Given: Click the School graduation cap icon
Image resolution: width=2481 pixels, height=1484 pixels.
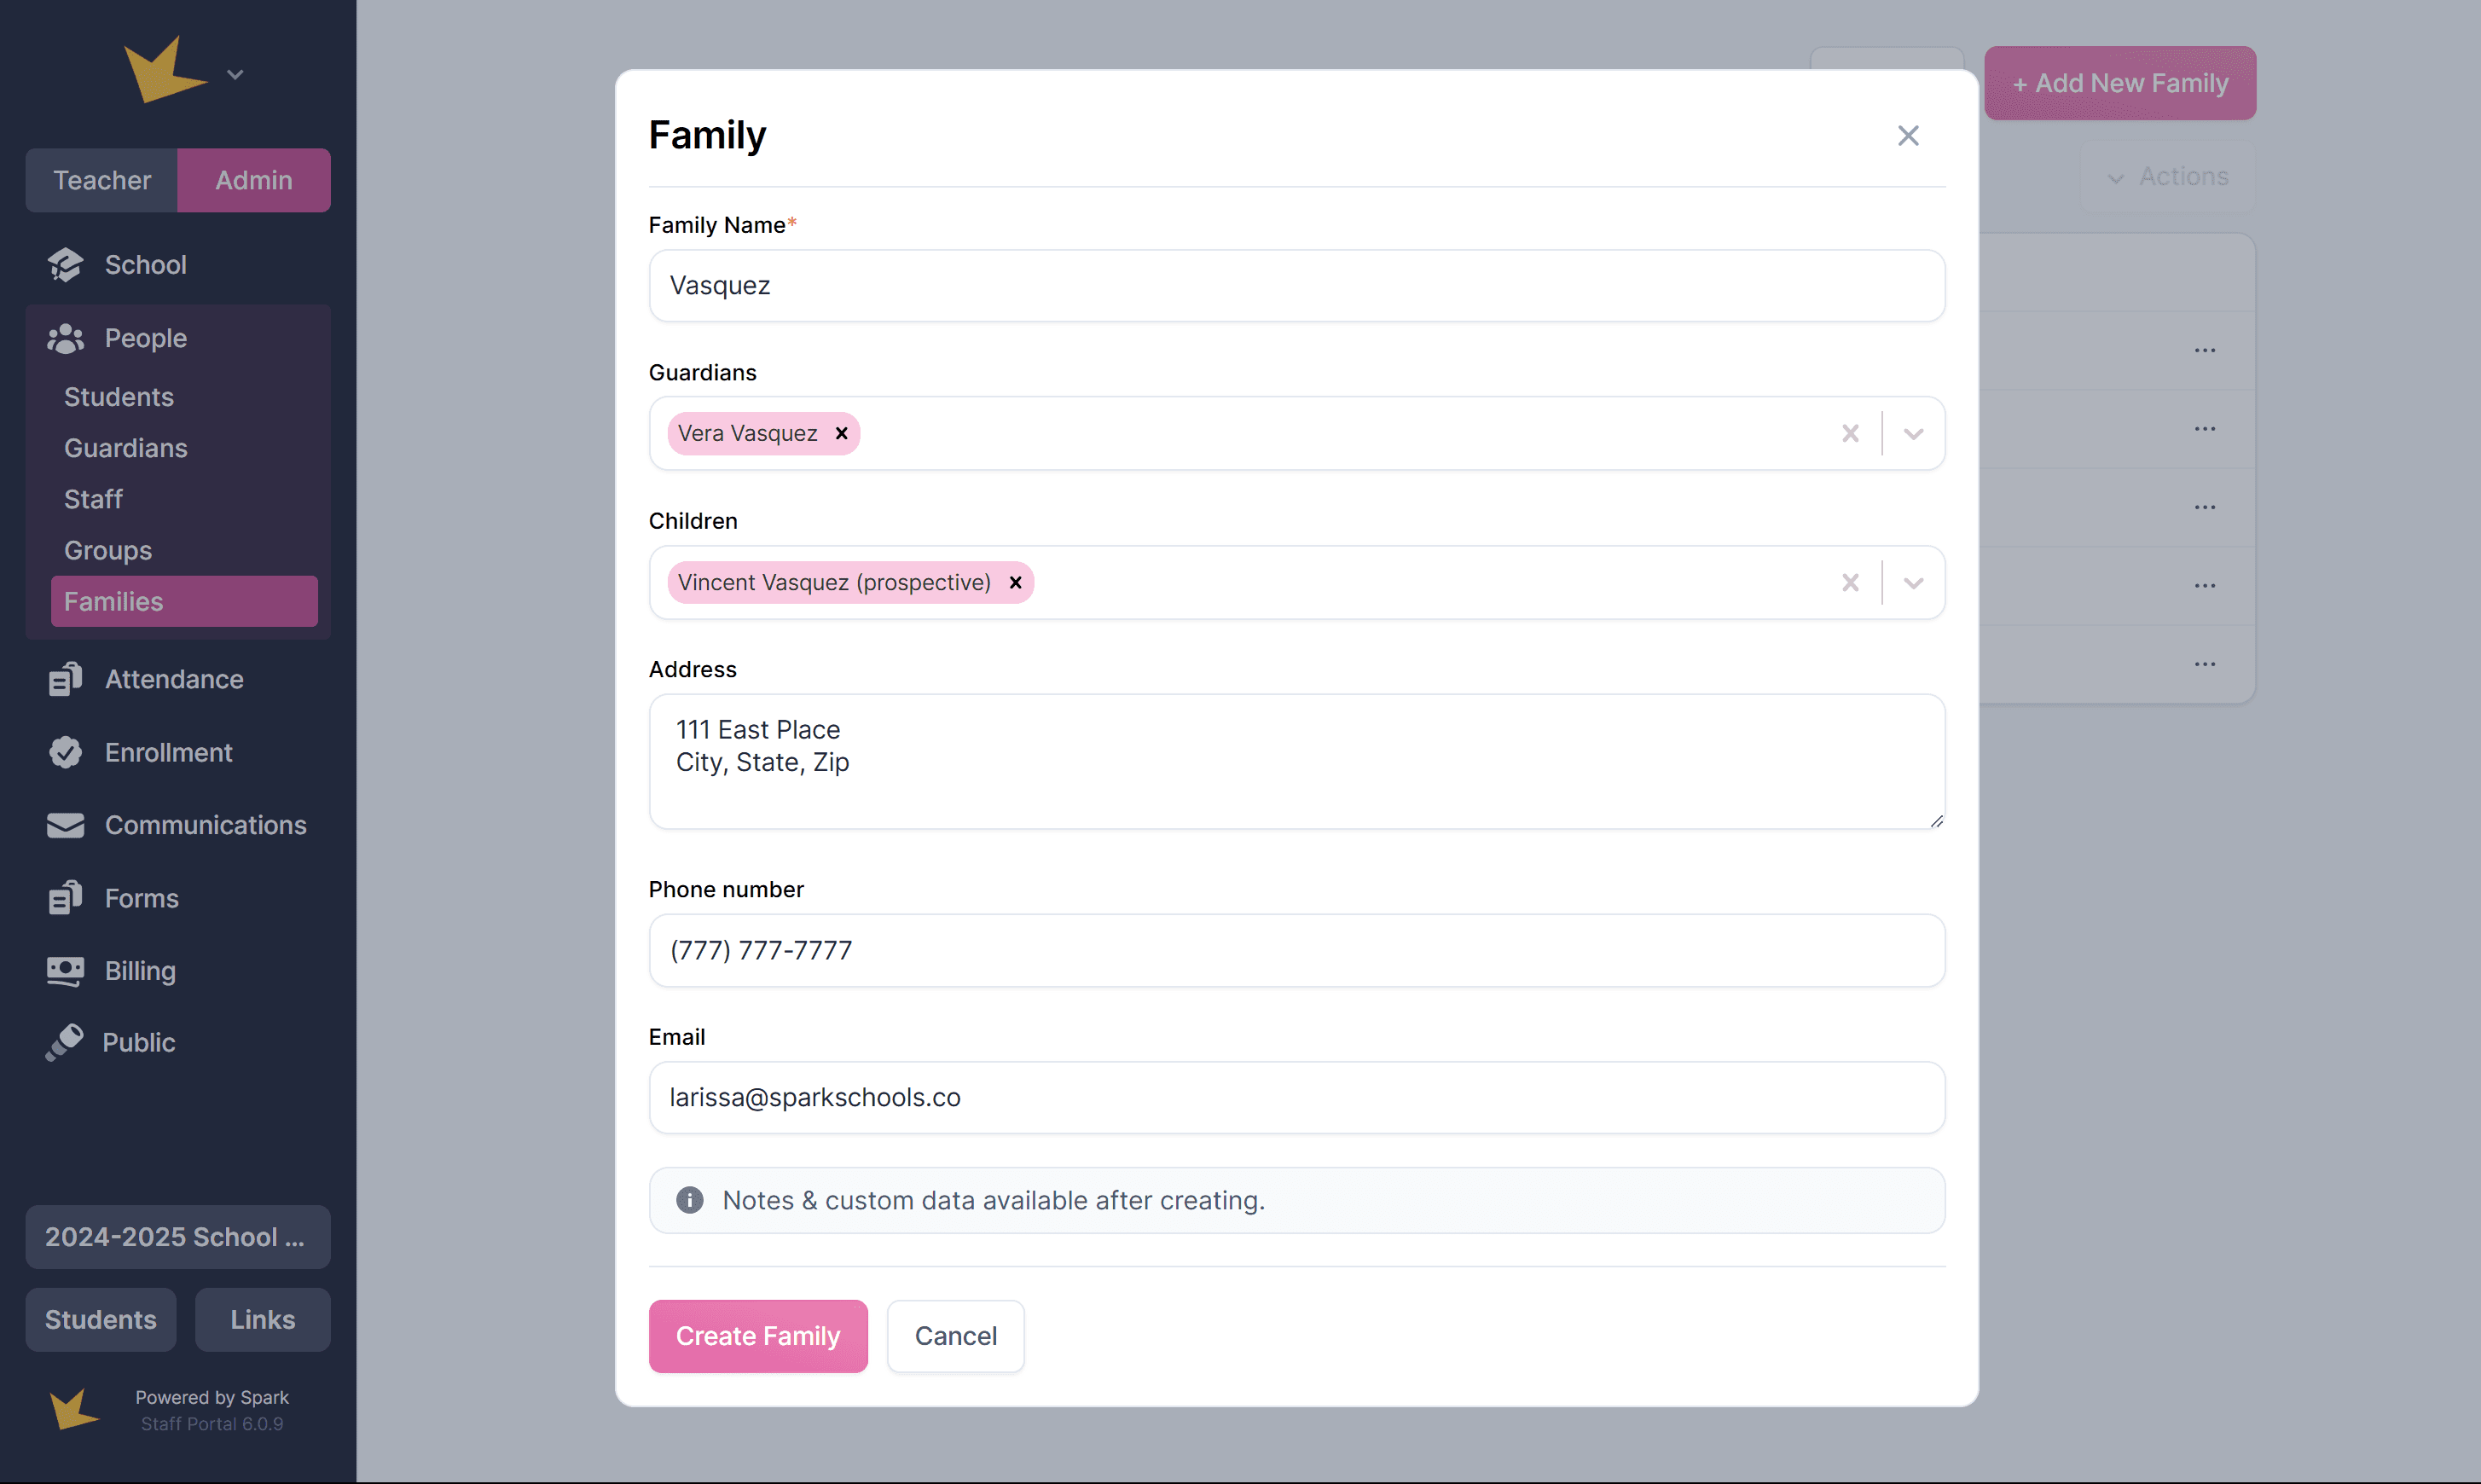Looking at the screenshot, I should click(x=65, y=265).
